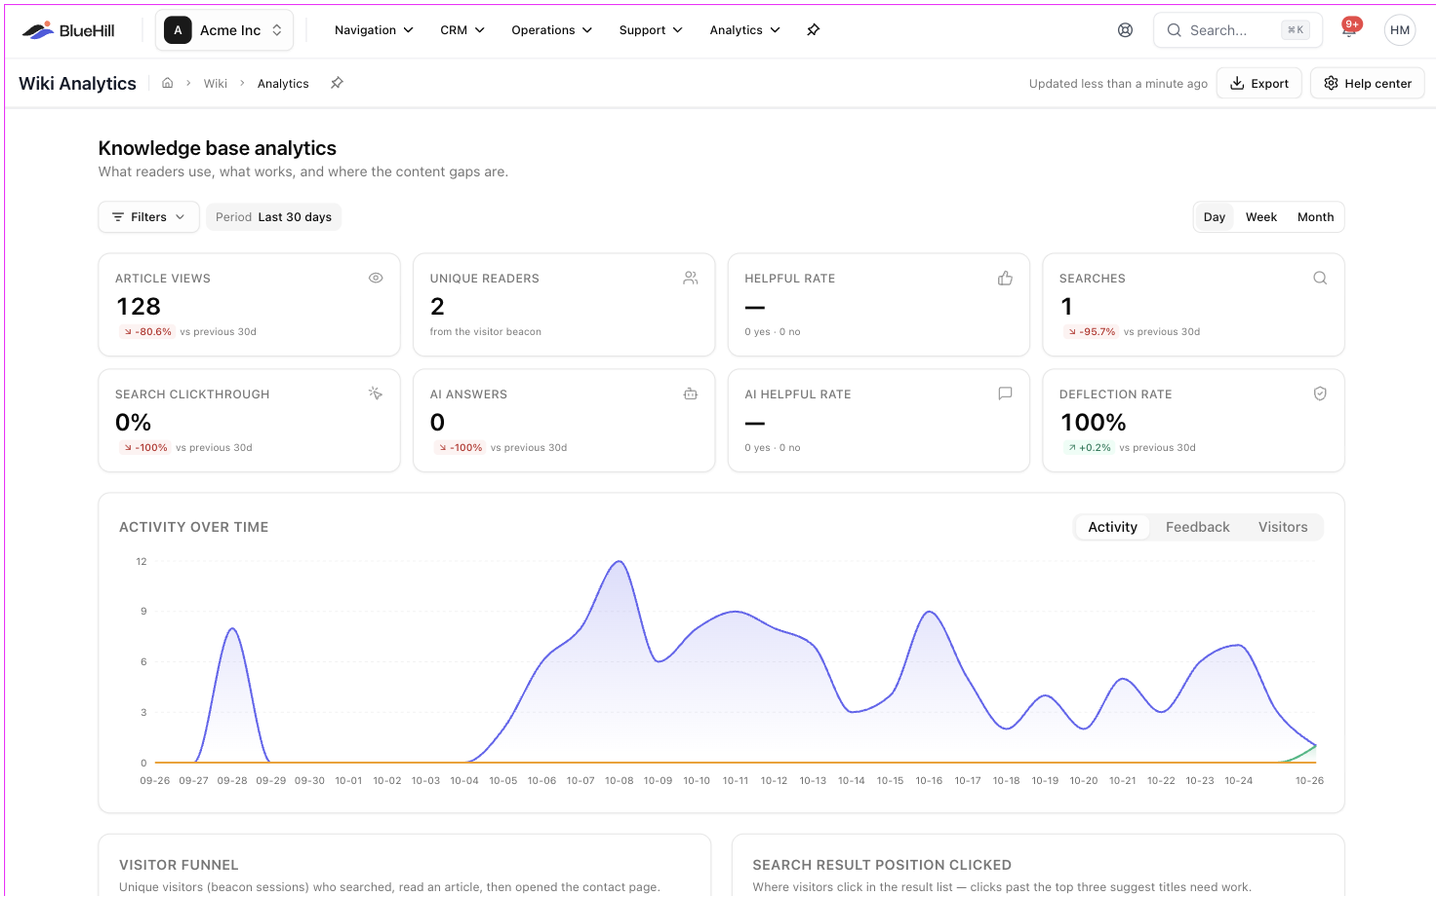Switch granularity to Day
The image size is (1440, 900).
click(1214, 217)
